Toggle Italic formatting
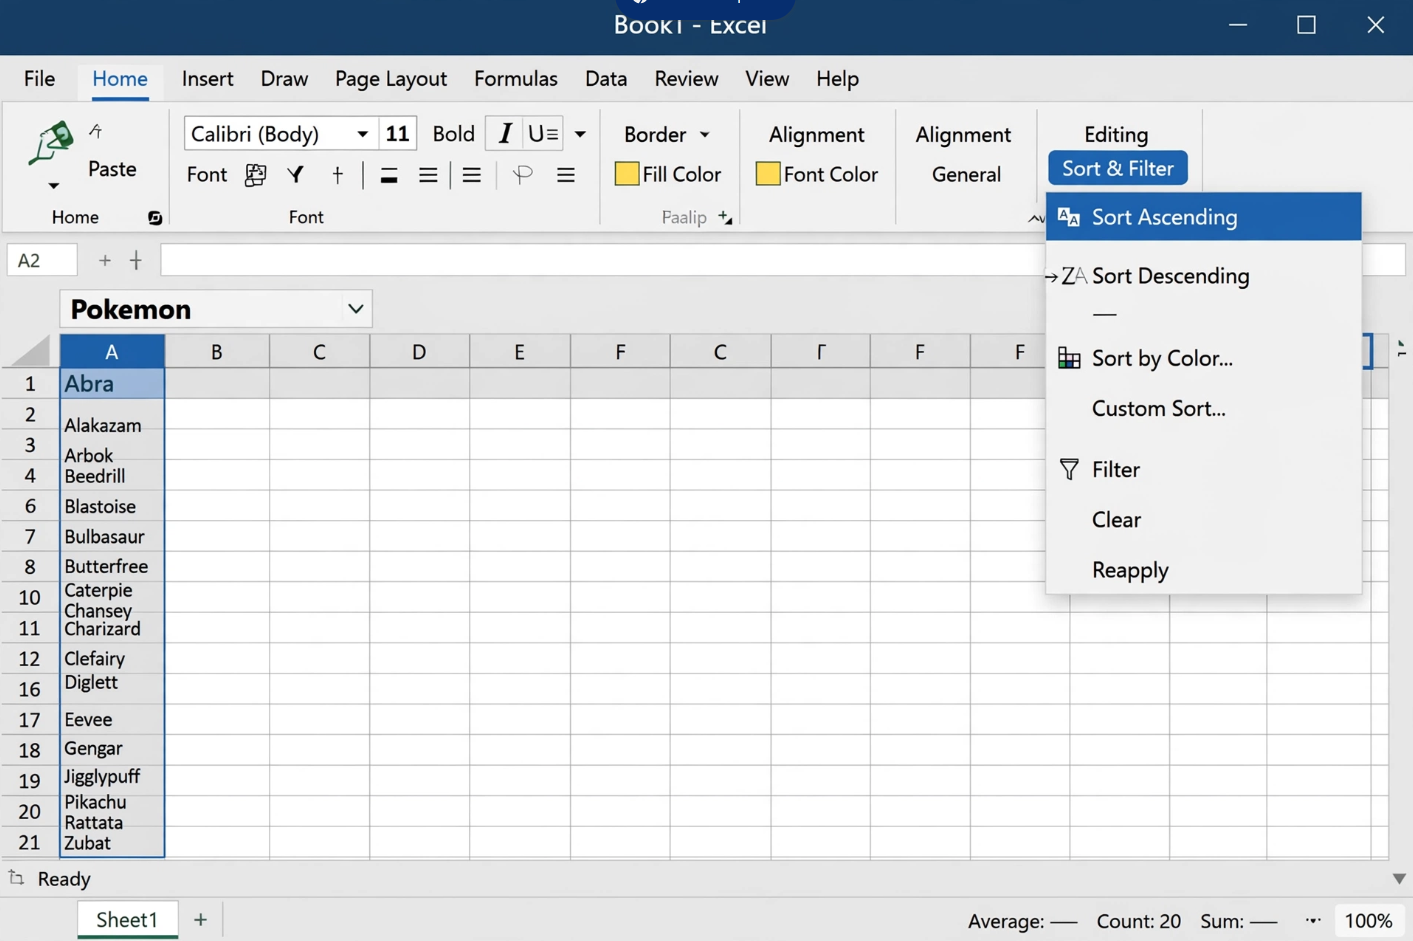The height and width of the screenshot is (941, 1413). 505,133
